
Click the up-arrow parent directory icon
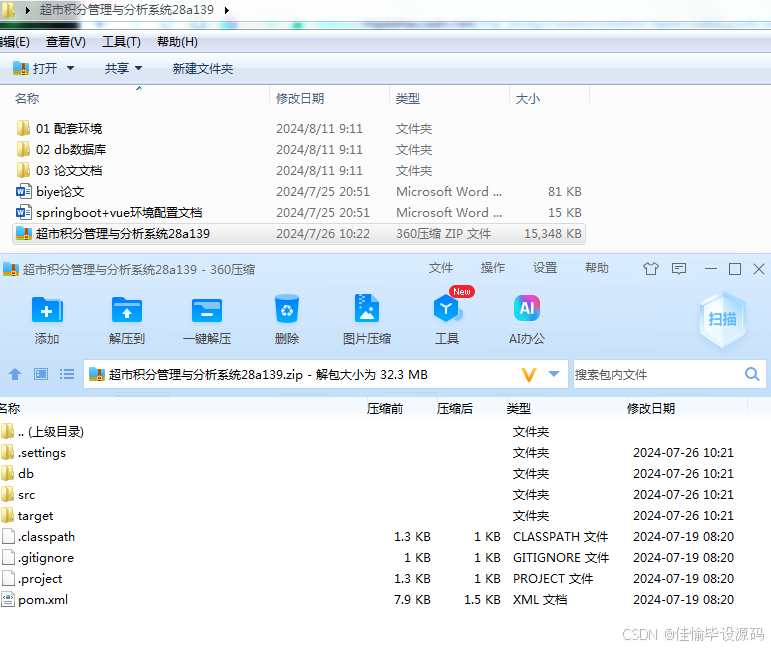coord(15,375)
